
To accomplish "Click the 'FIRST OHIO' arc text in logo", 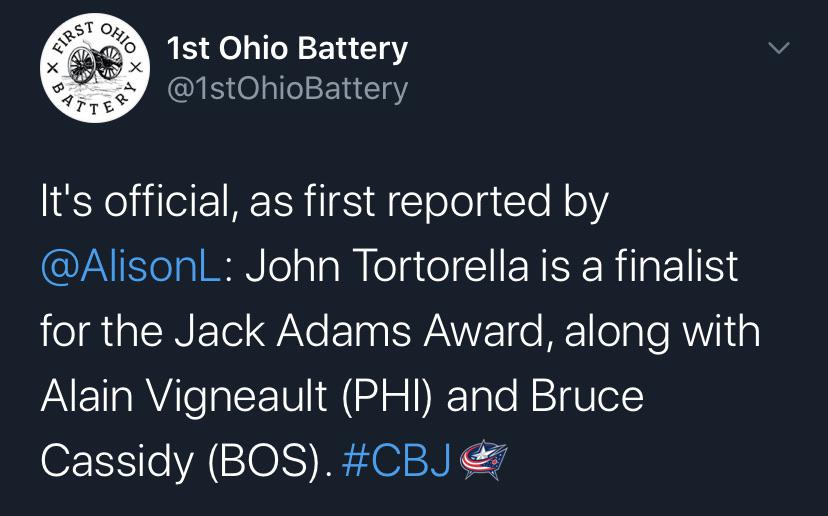I will 95,37.
